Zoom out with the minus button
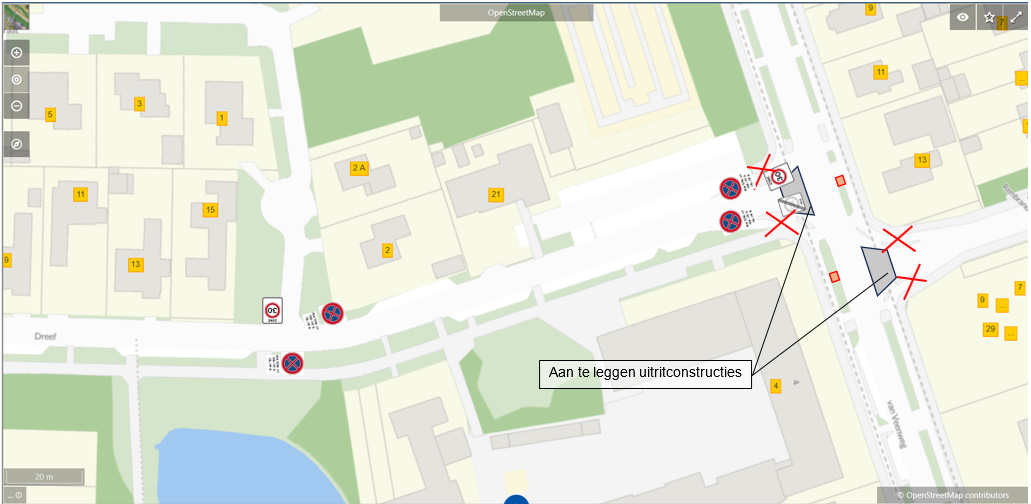The height and width of the screenshot is (504, 1031). [x=16, y=105]
